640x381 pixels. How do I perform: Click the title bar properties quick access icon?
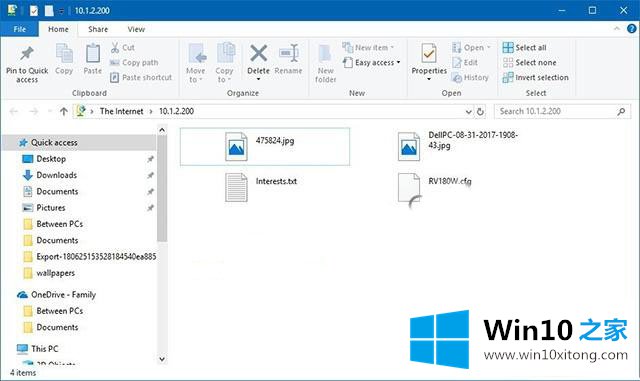[x=33, y=11]
